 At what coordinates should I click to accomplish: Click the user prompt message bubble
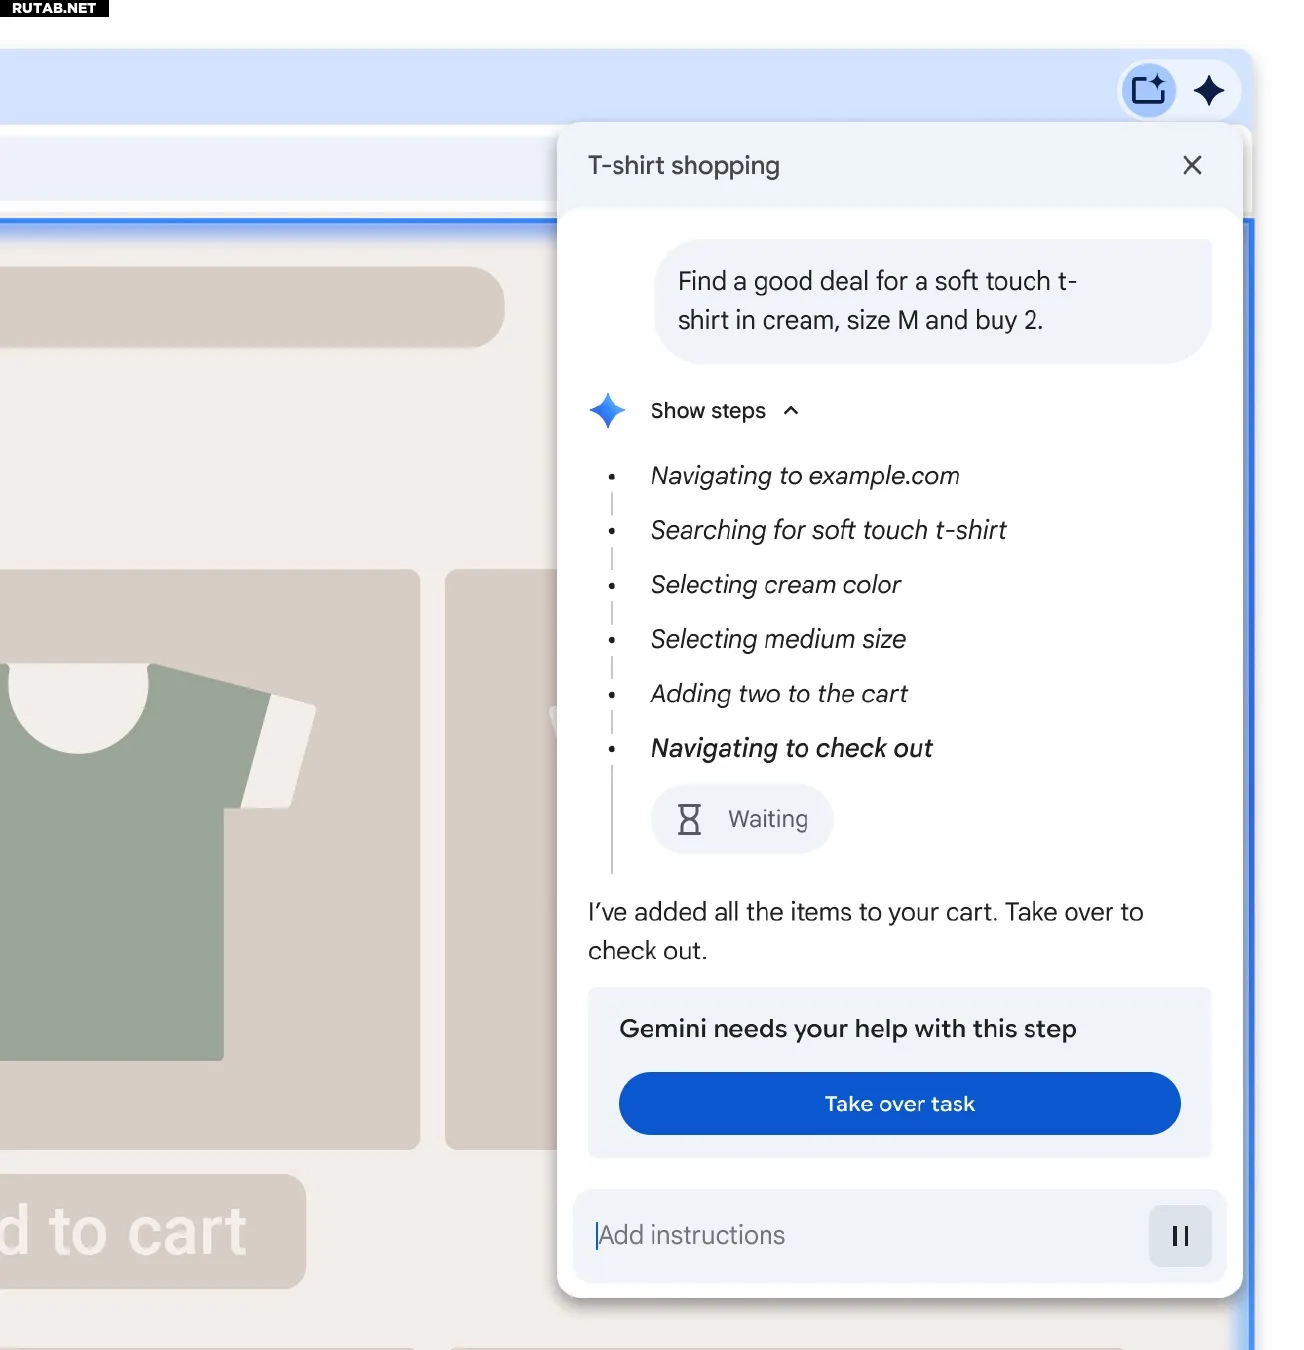point(932,301)
